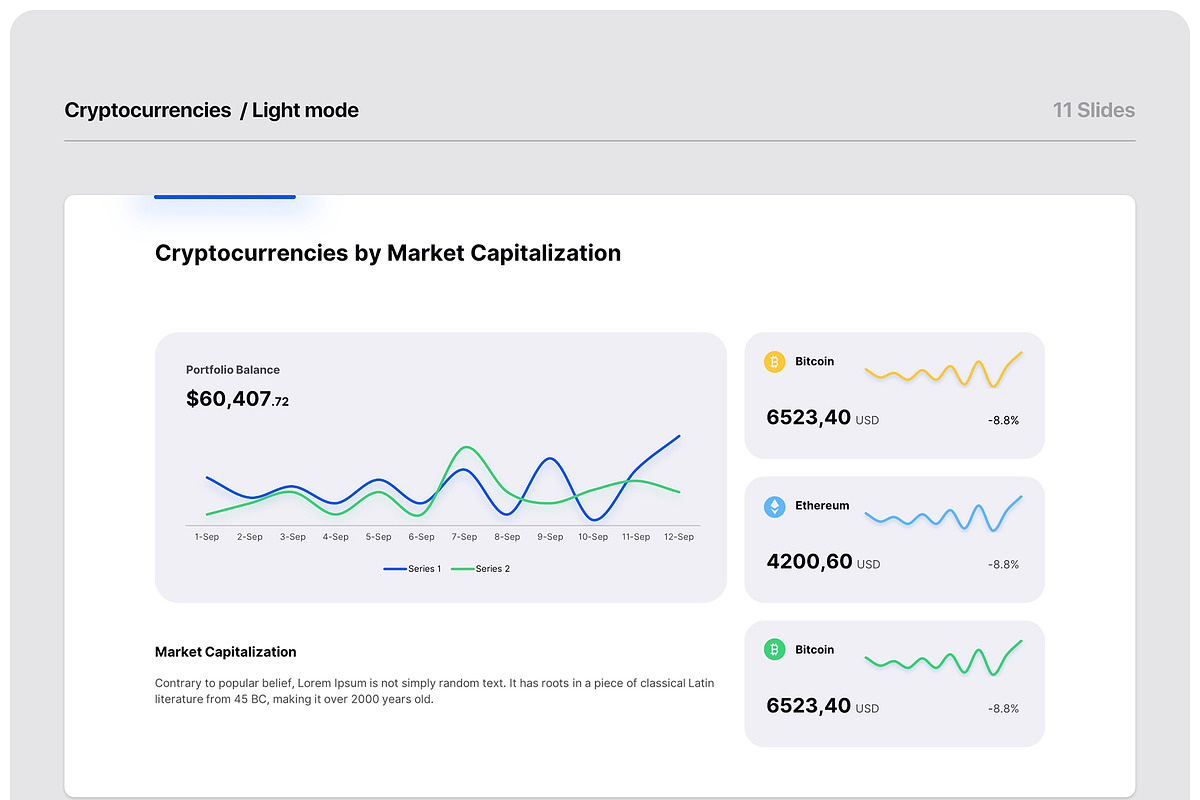1200x800 pixels.
Task: Select the $60,407.72 balance value
Action: 238,399
